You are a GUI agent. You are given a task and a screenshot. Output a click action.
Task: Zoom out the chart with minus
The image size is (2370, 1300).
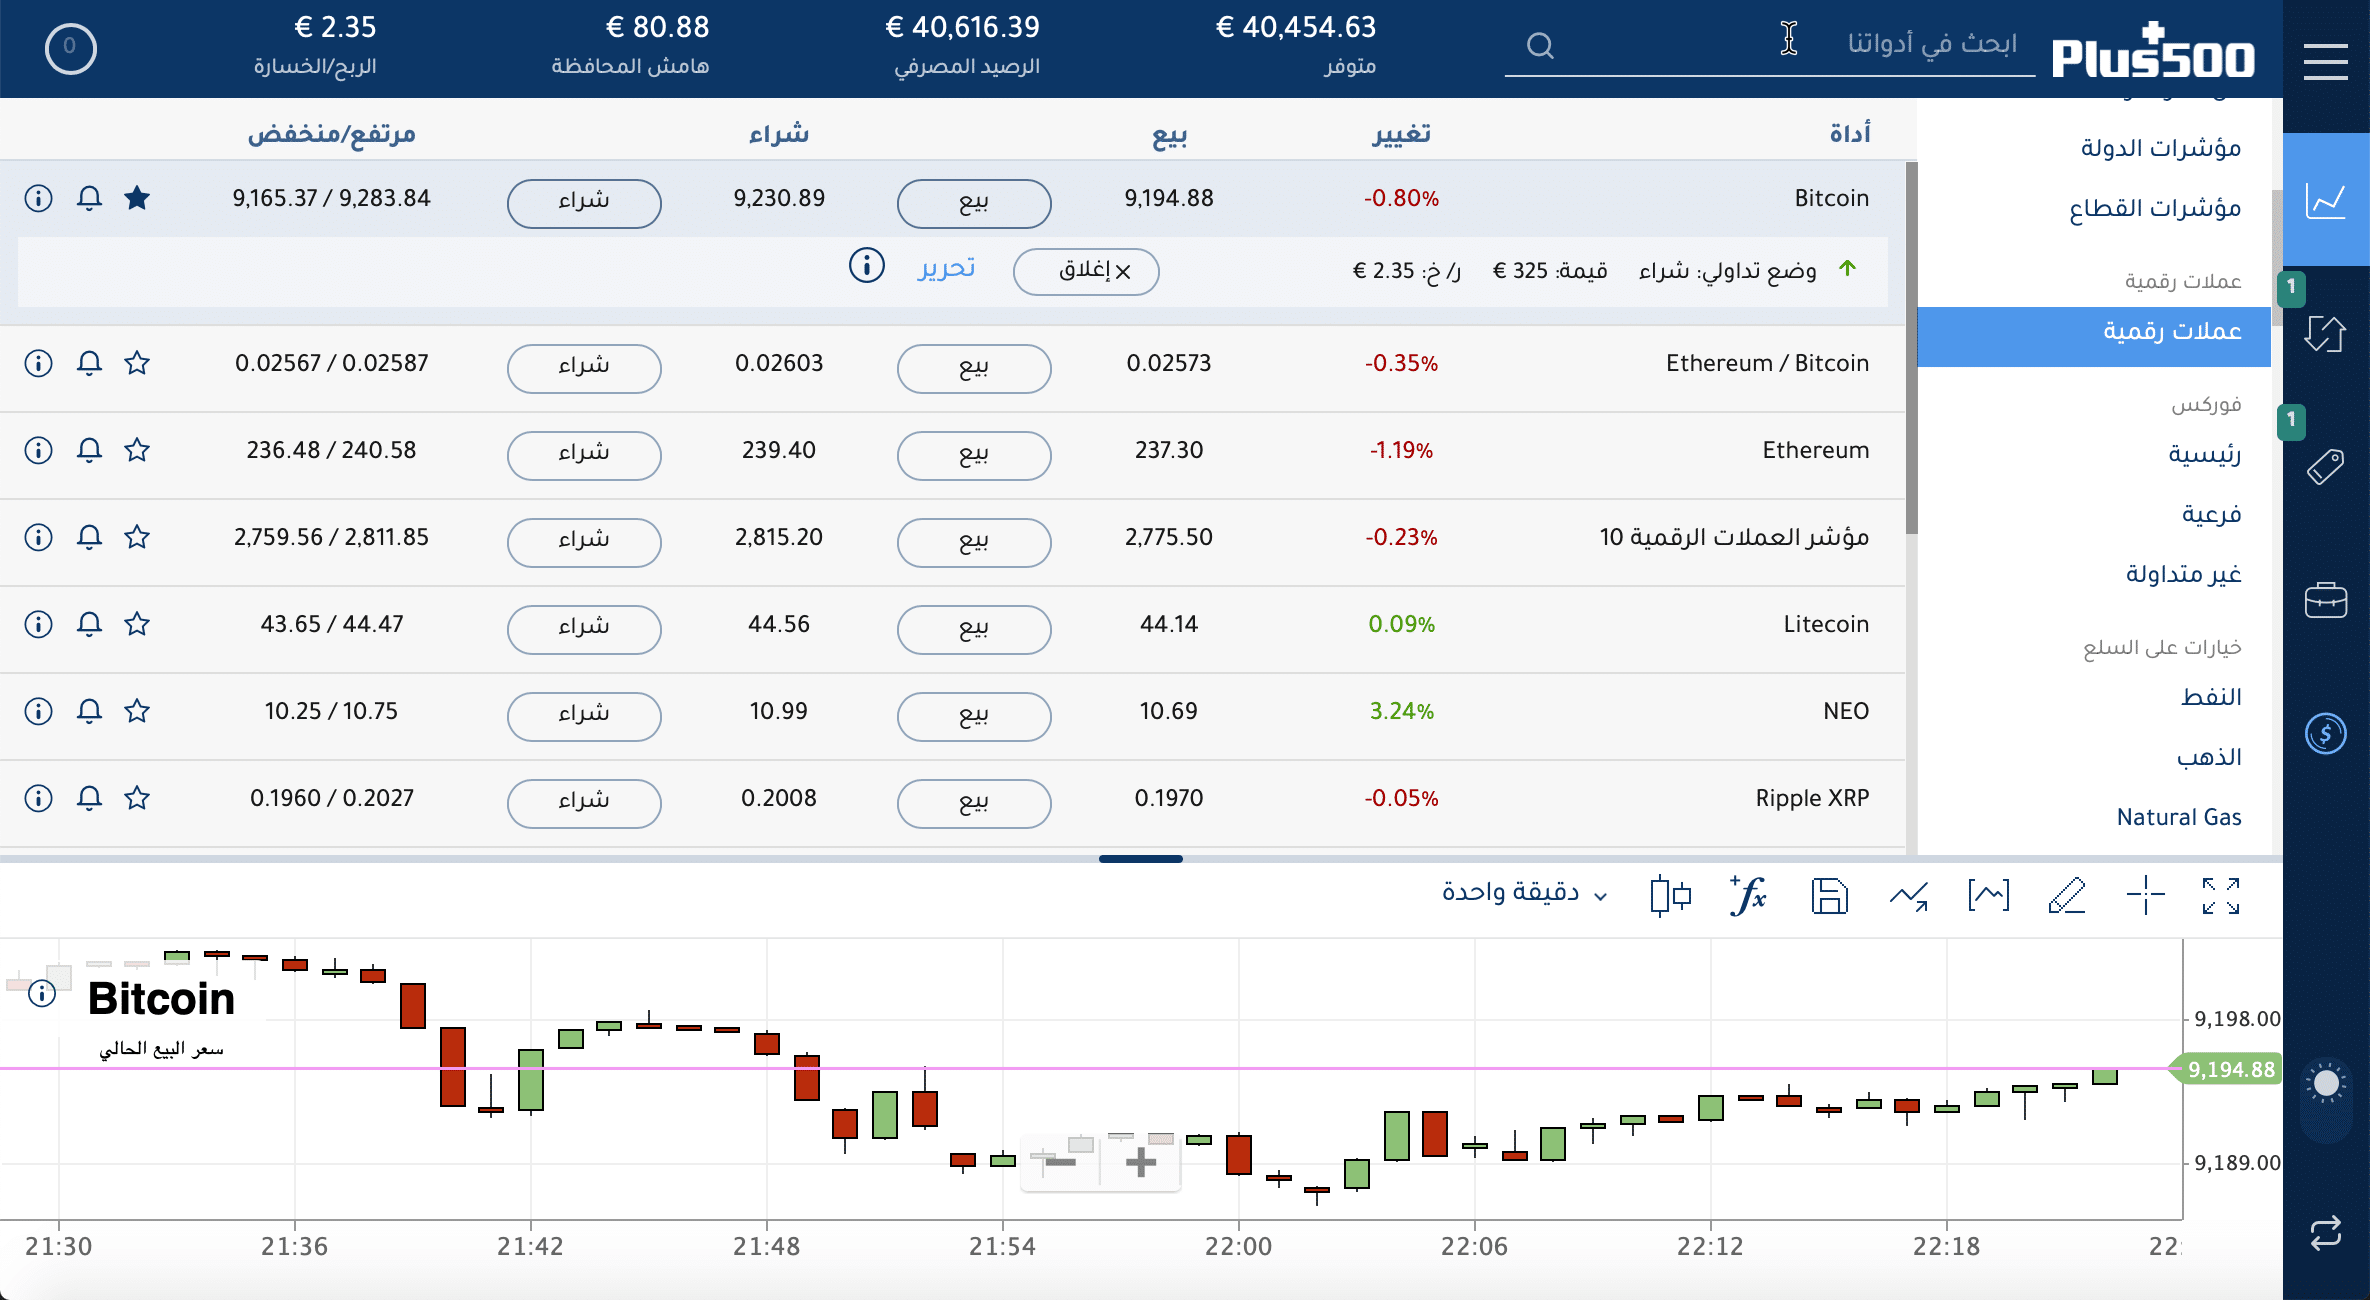tap(1059, 1161)
